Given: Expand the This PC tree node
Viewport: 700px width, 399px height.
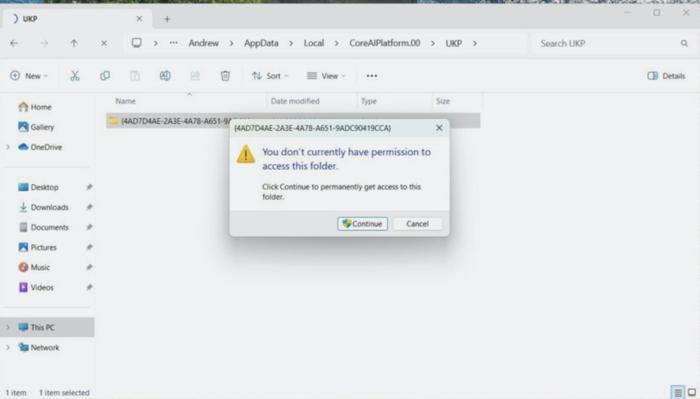Looking at the screenshot, I should (x=8, y=328).
